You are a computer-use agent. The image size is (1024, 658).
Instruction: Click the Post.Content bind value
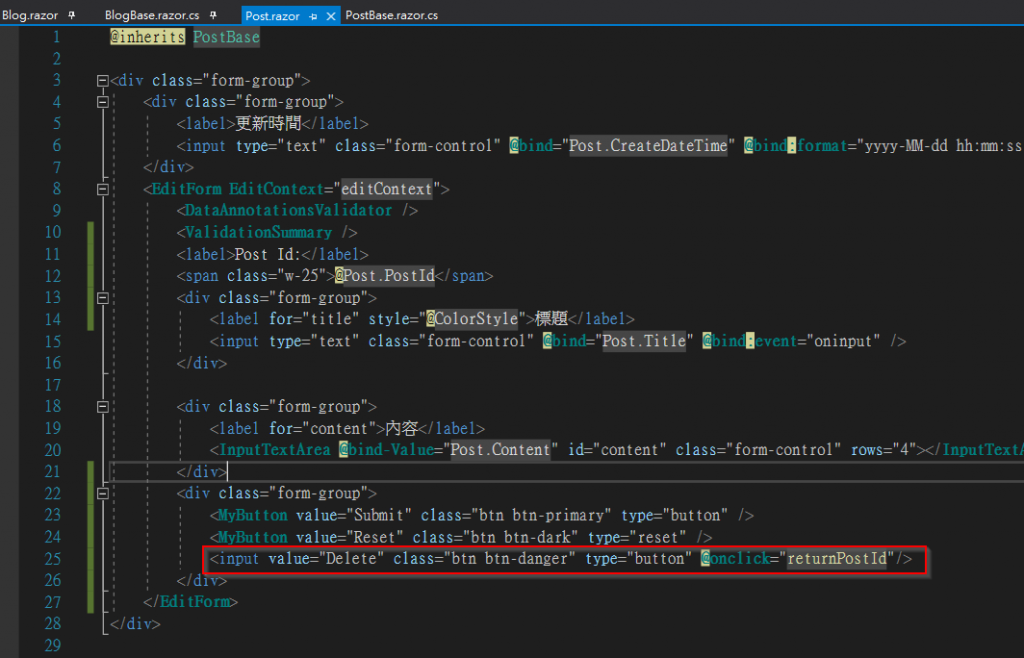[500, 450]
